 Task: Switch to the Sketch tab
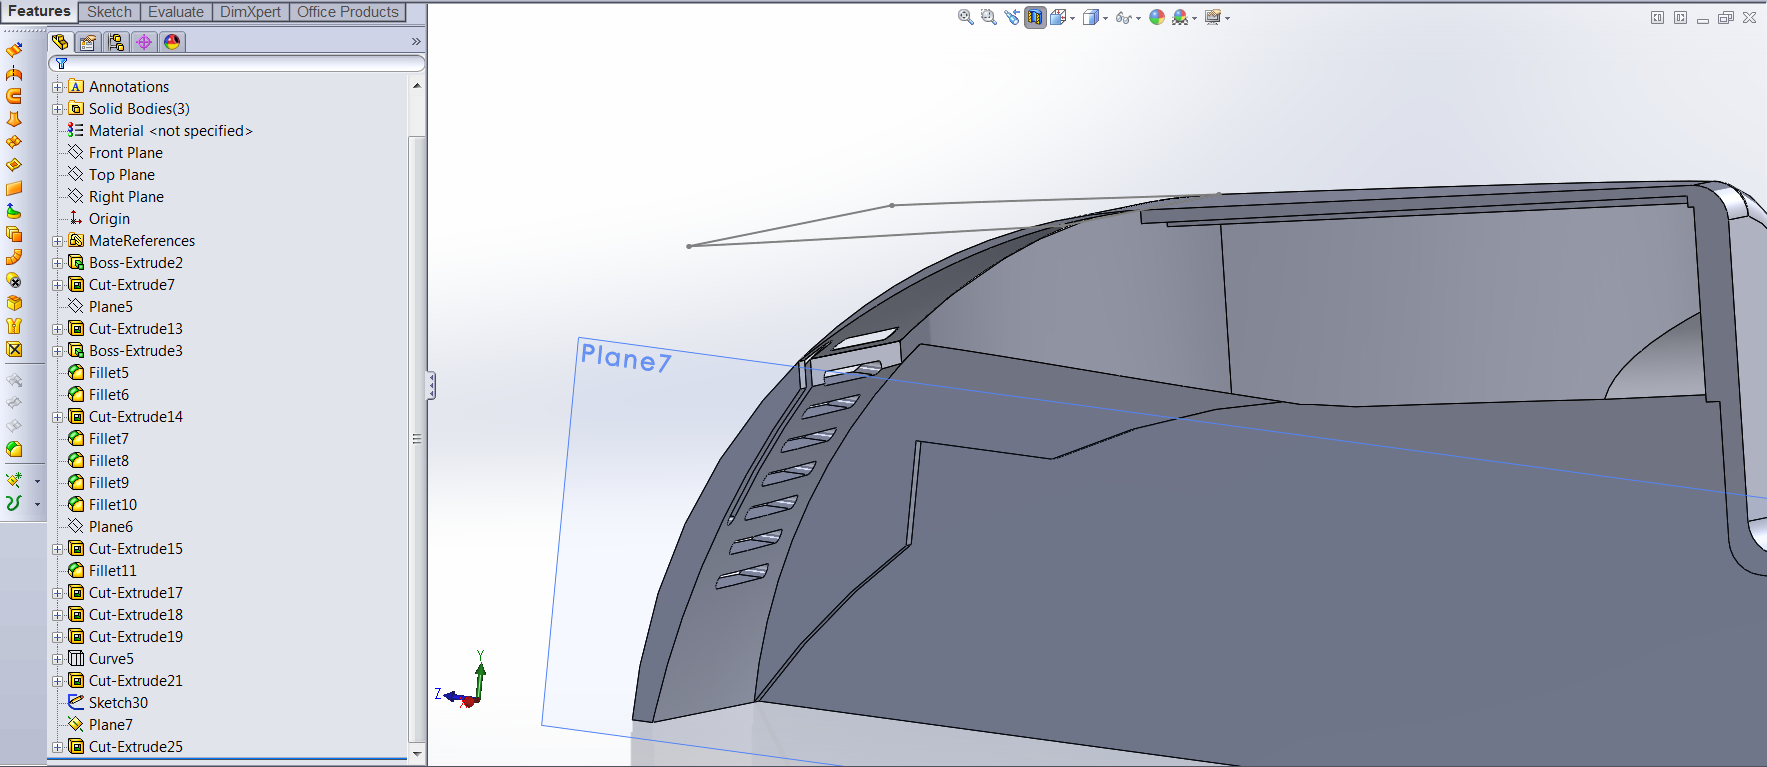click(x=109, y=12)
